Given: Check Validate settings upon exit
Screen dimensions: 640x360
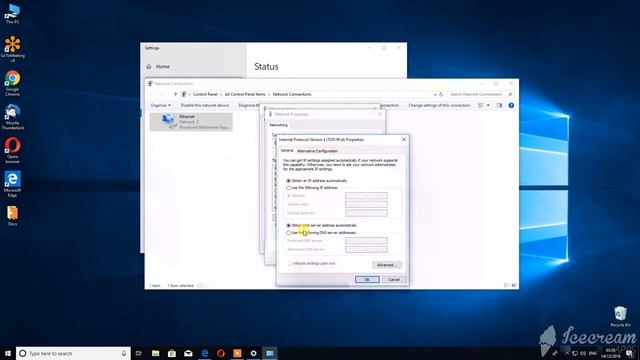Looking at the screenshot, I should click(290, 264).
